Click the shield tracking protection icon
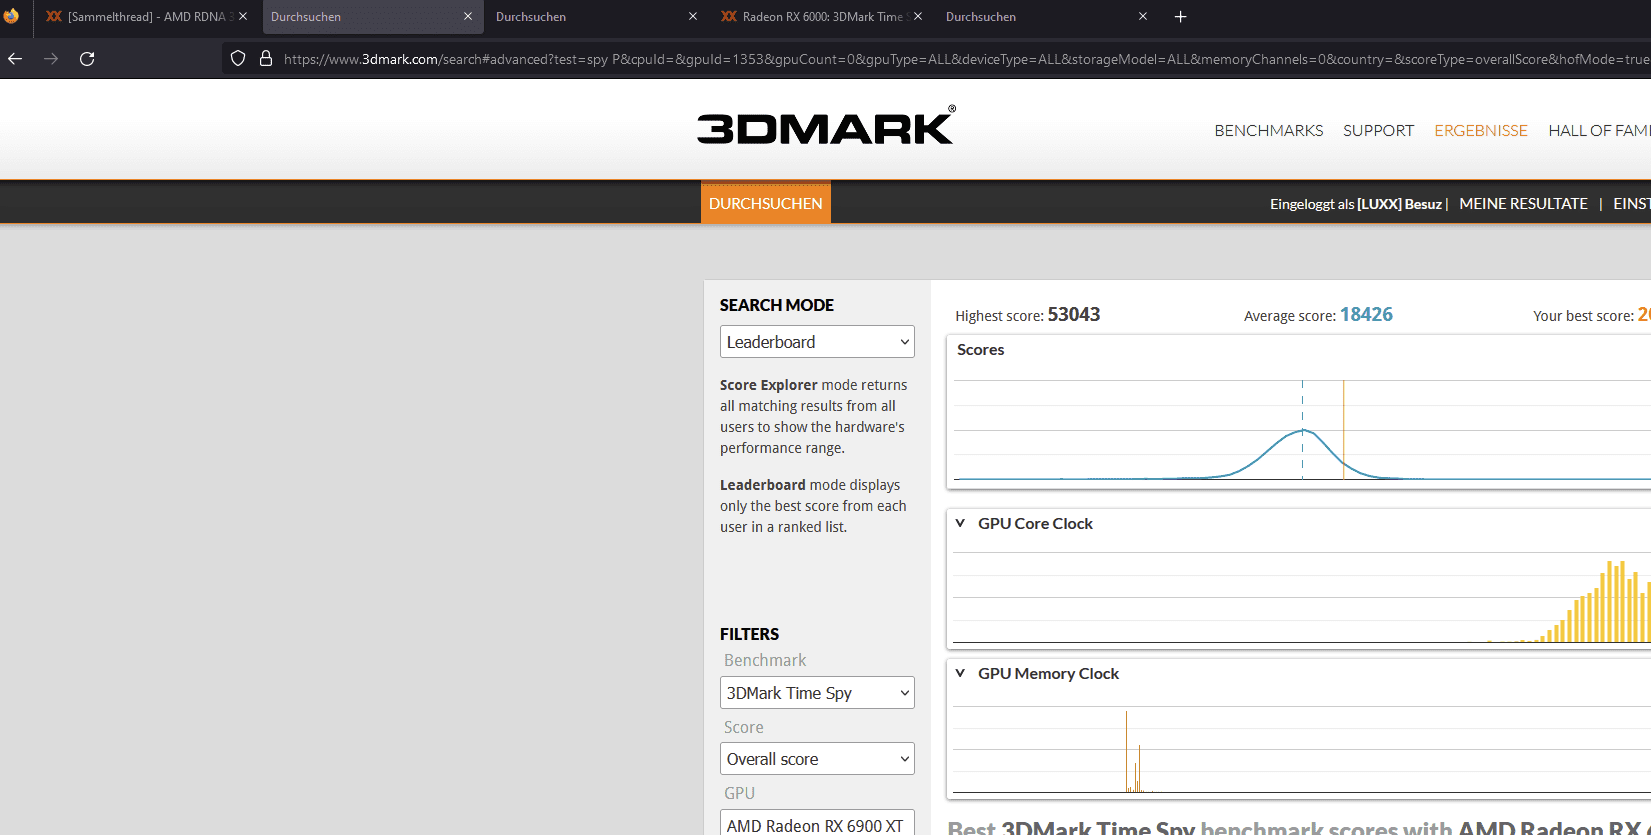 (x=238, y=59)
